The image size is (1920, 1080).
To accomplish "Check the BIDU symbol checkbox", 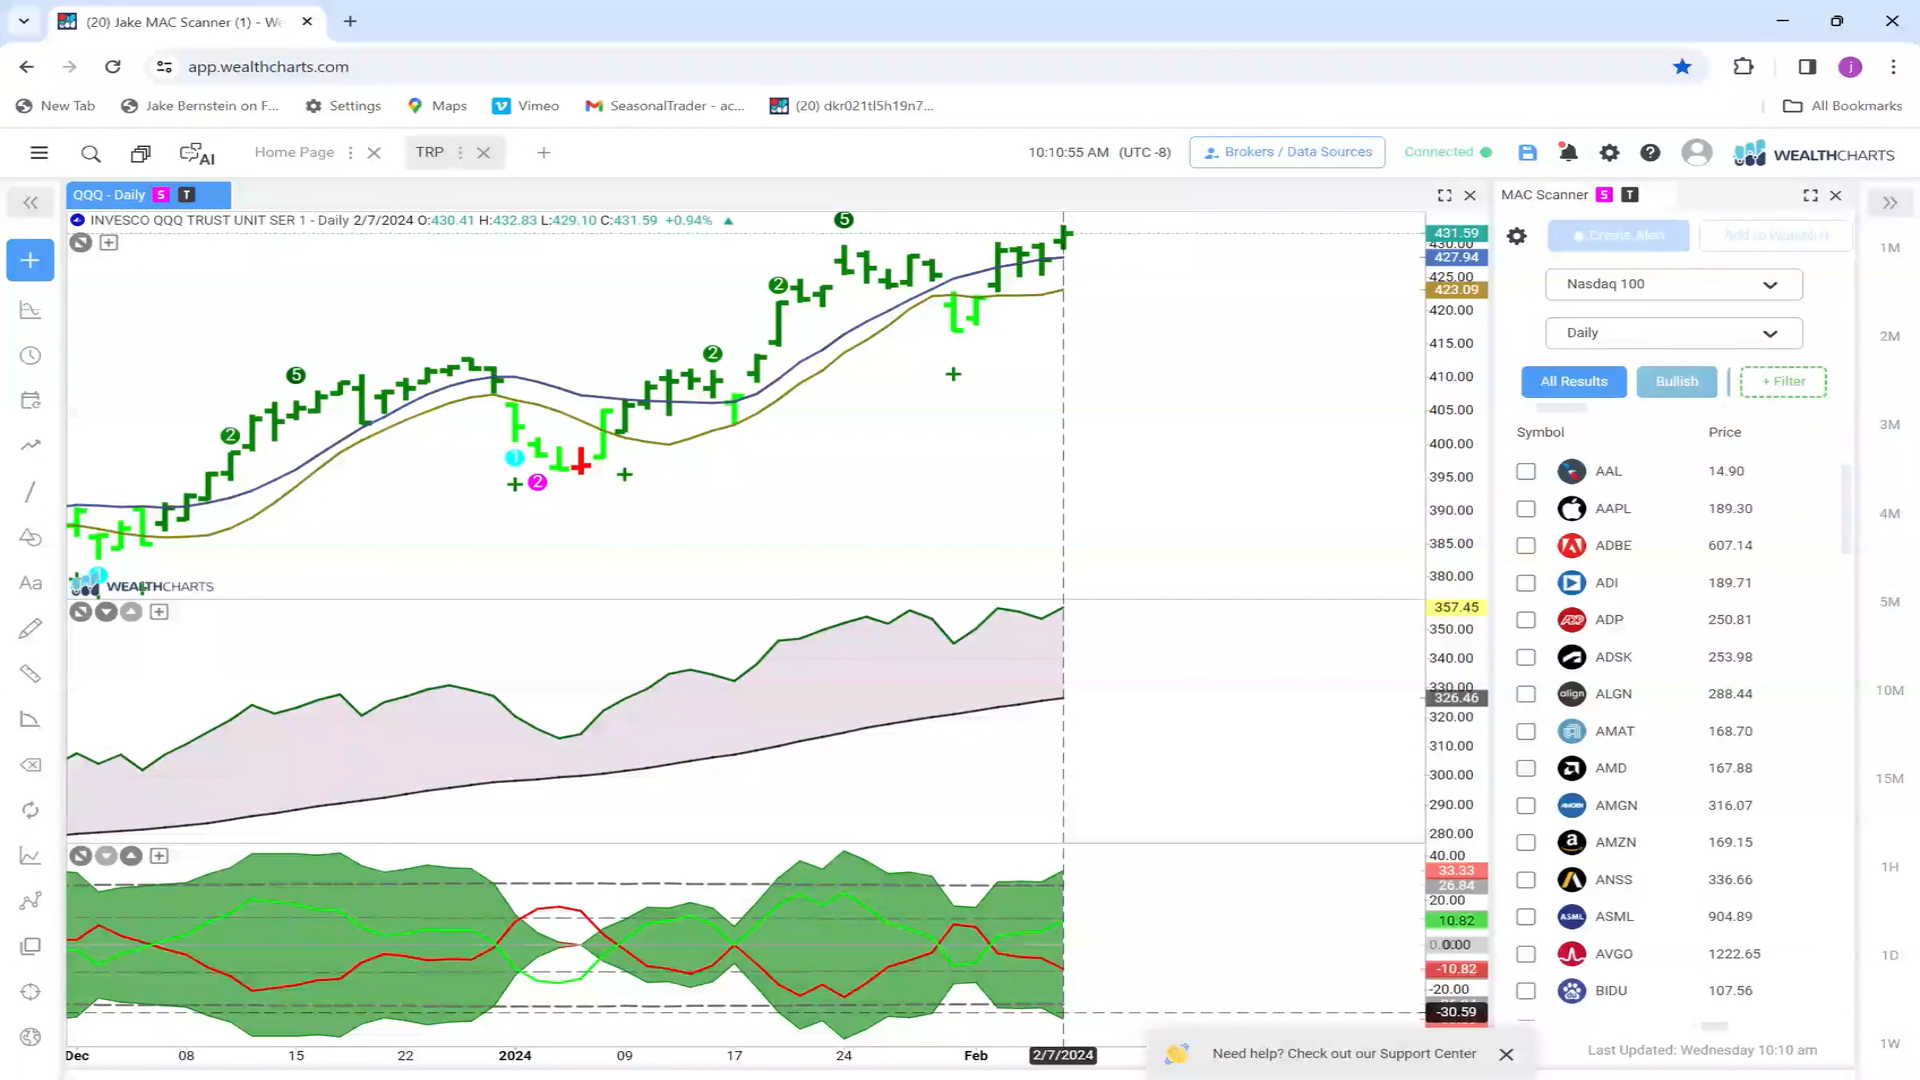I will point(1525,990).
